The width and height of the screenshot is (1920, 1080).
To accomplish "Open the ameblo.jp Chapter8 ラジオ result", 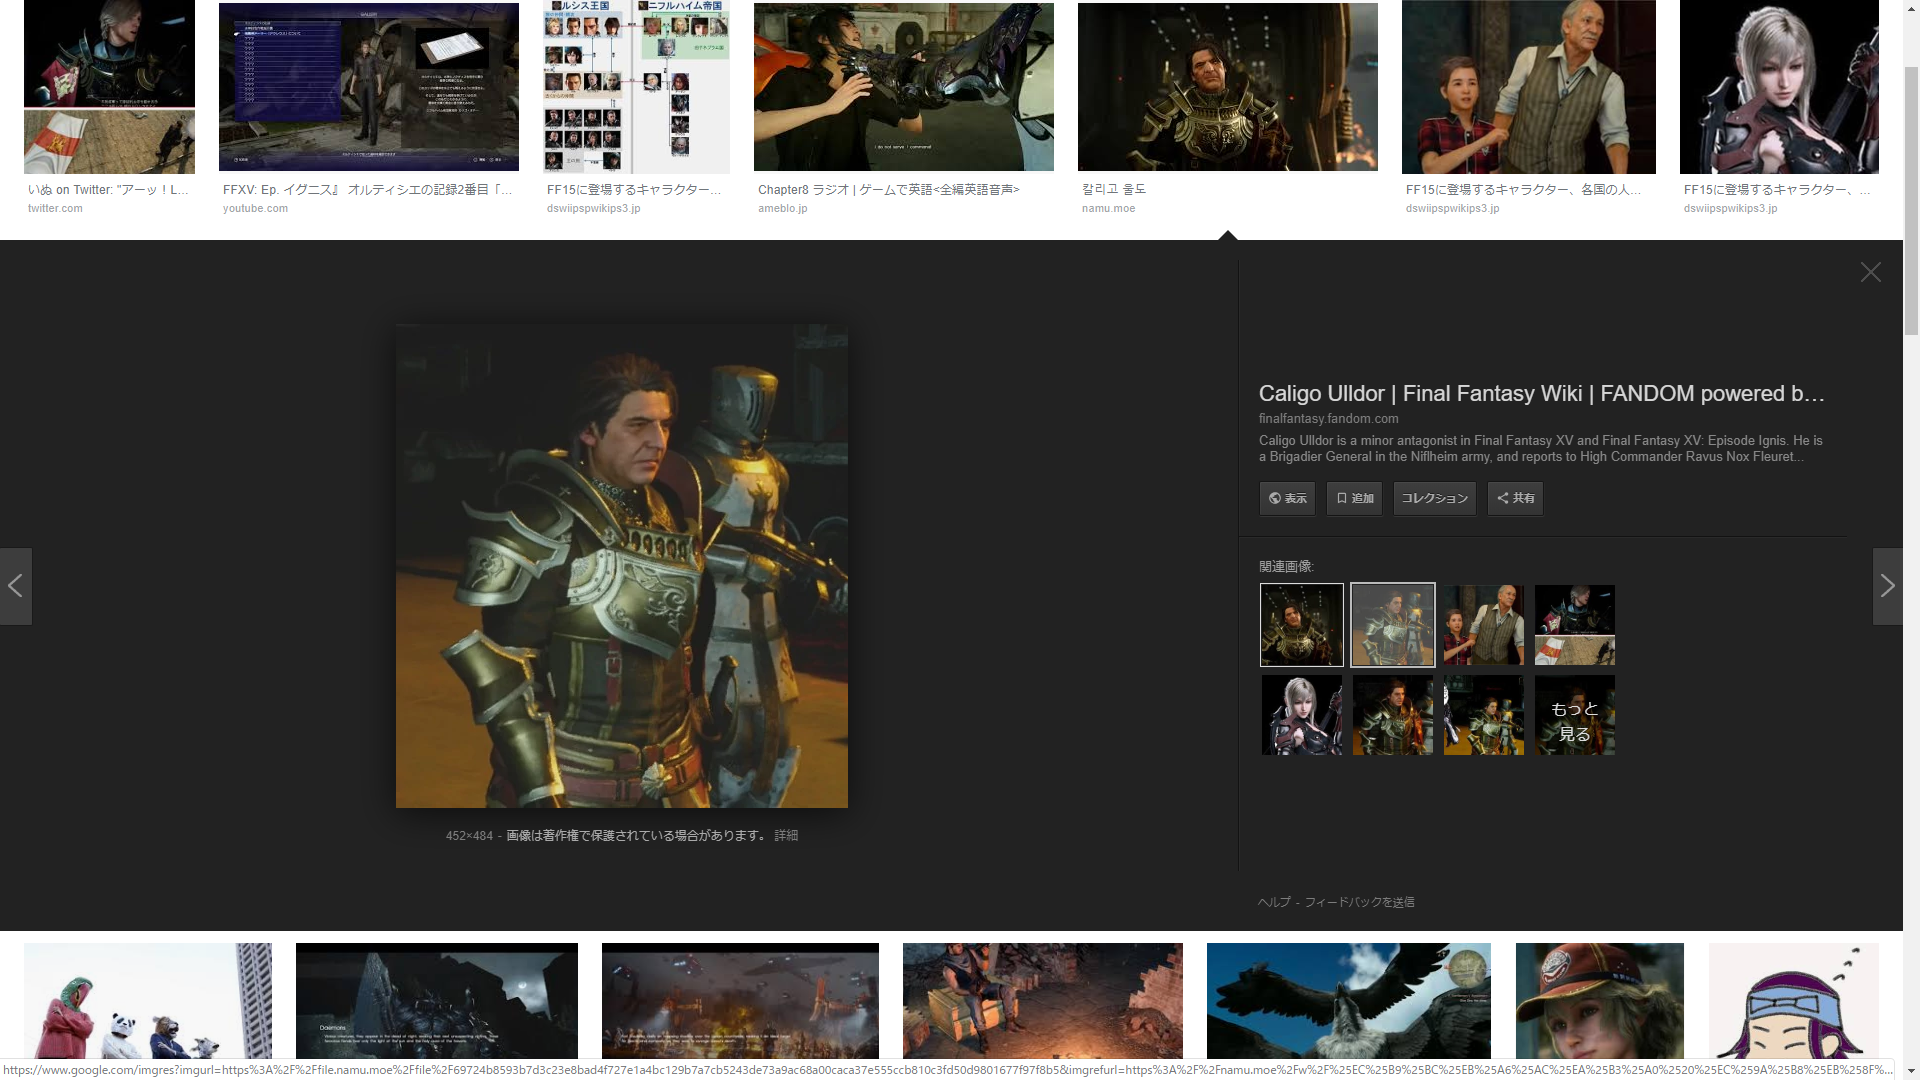I will (903, 87).
